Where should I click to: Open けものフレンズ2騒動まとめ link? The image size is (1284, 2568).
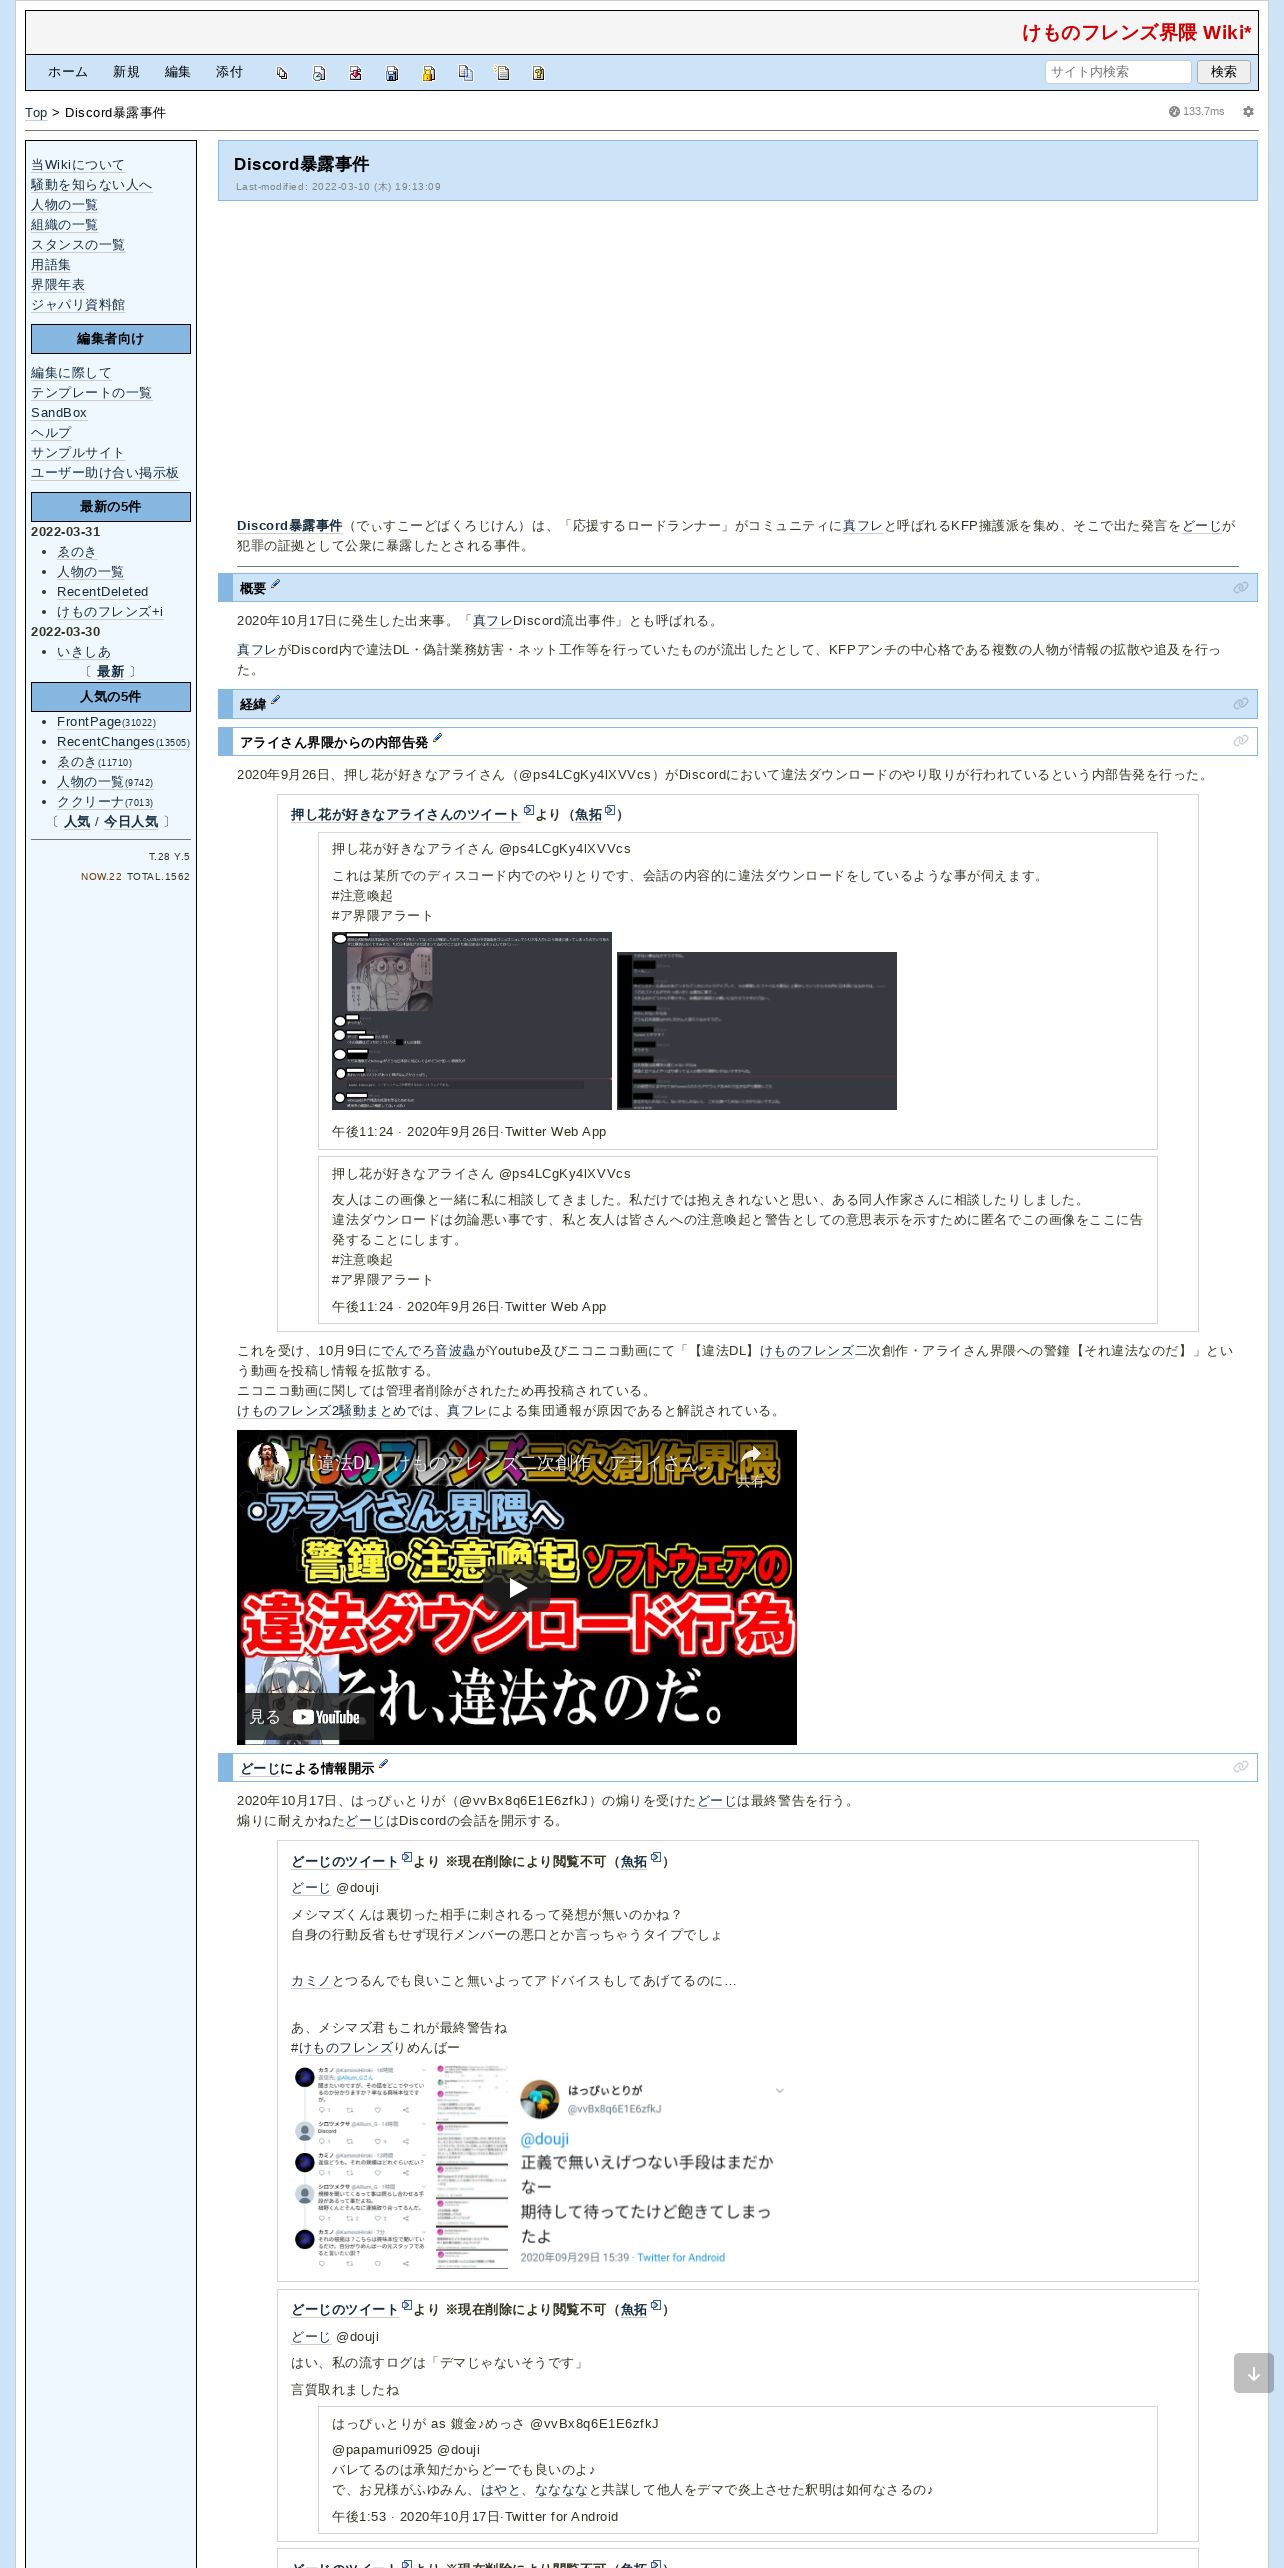pos(322,1411)
